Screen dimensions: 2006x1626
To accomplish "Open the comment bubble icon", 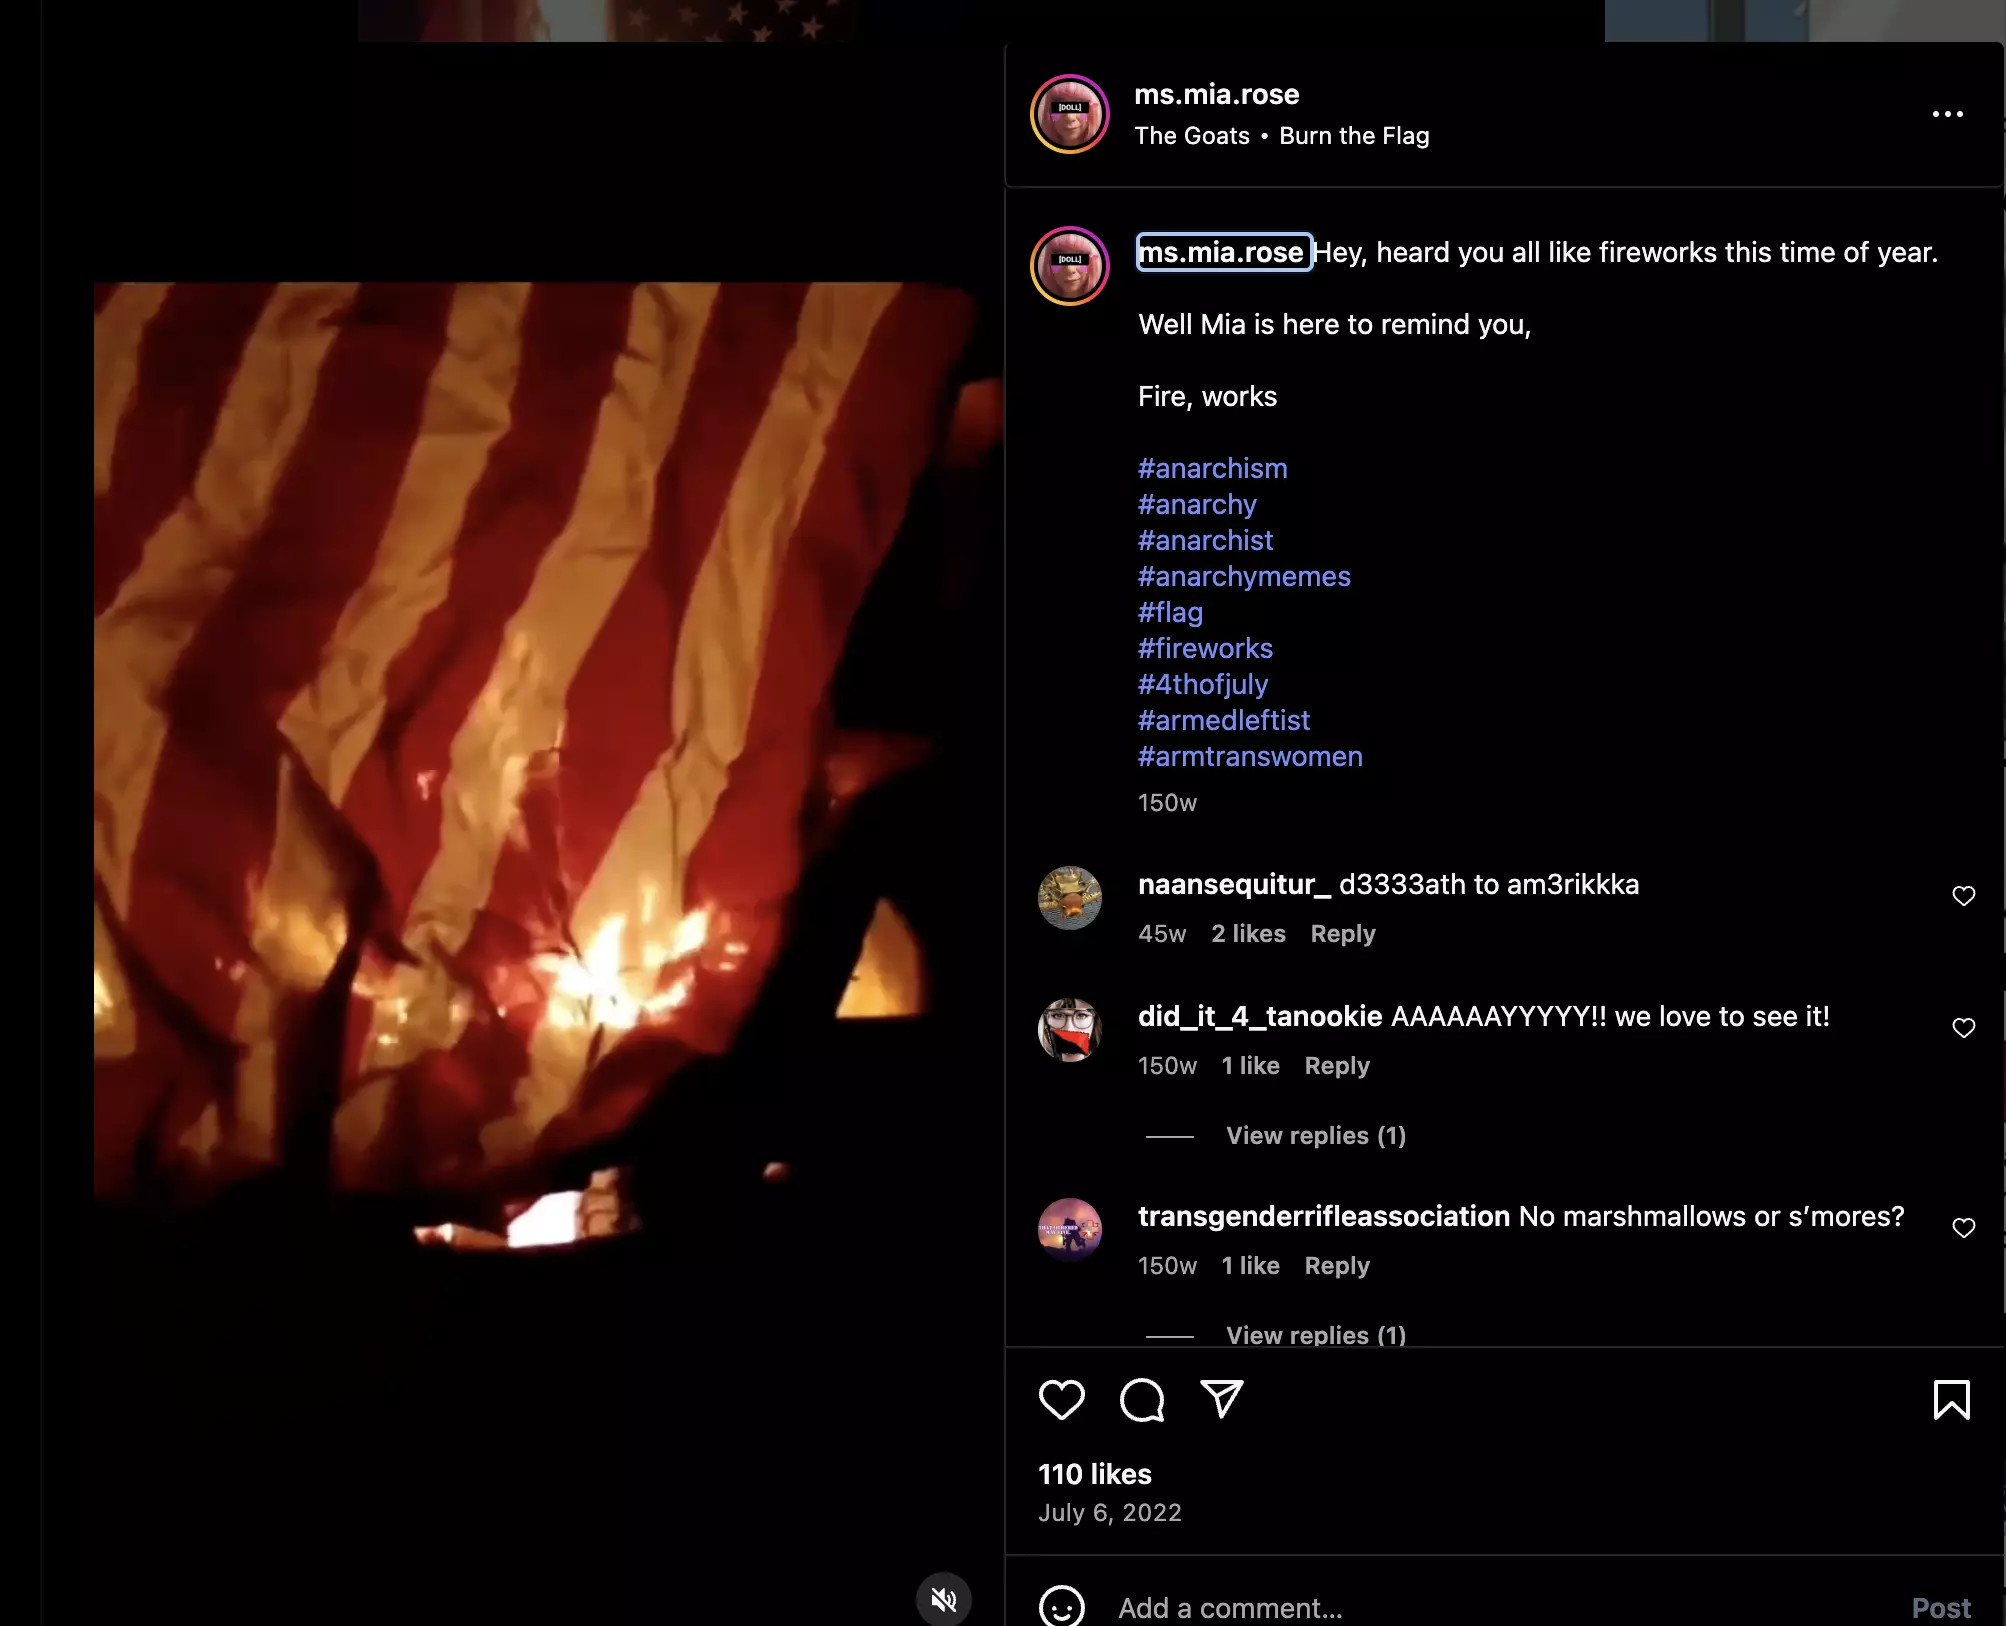I will tap(1142, 1399).
